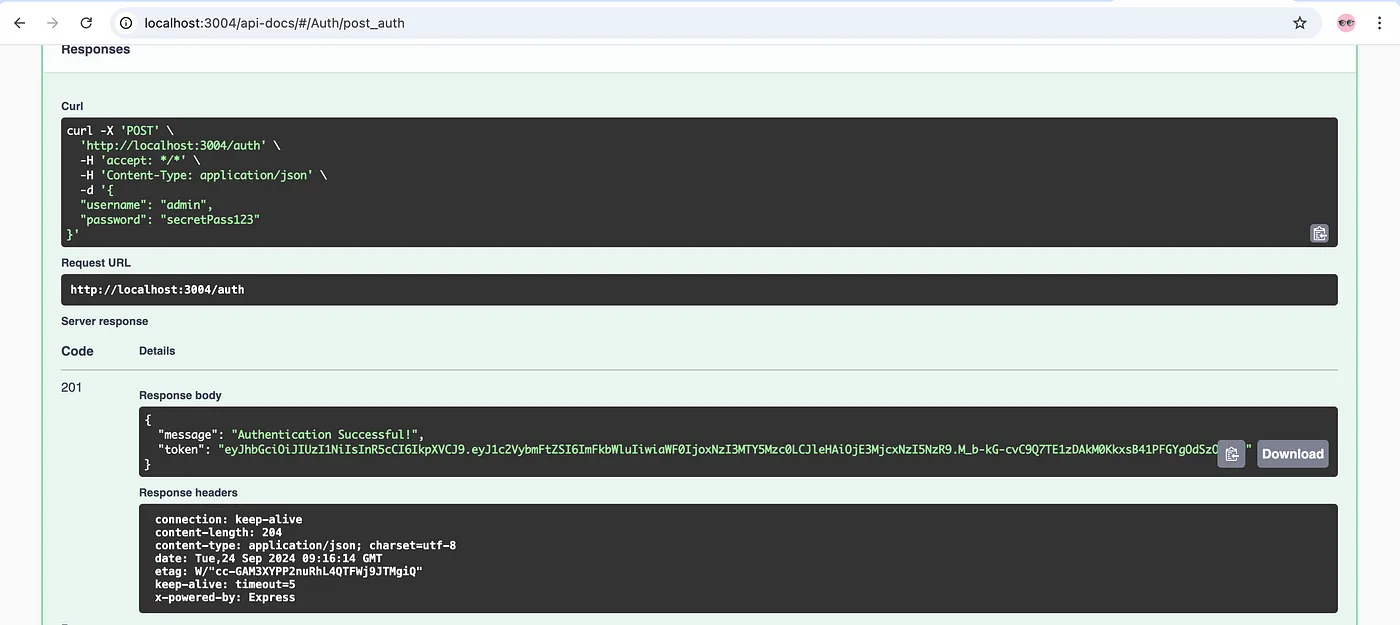Image resolution: width=1400 pixels, height=625 pixels.
Task: Click the Responses section heading
Action: tap(96, 49)
